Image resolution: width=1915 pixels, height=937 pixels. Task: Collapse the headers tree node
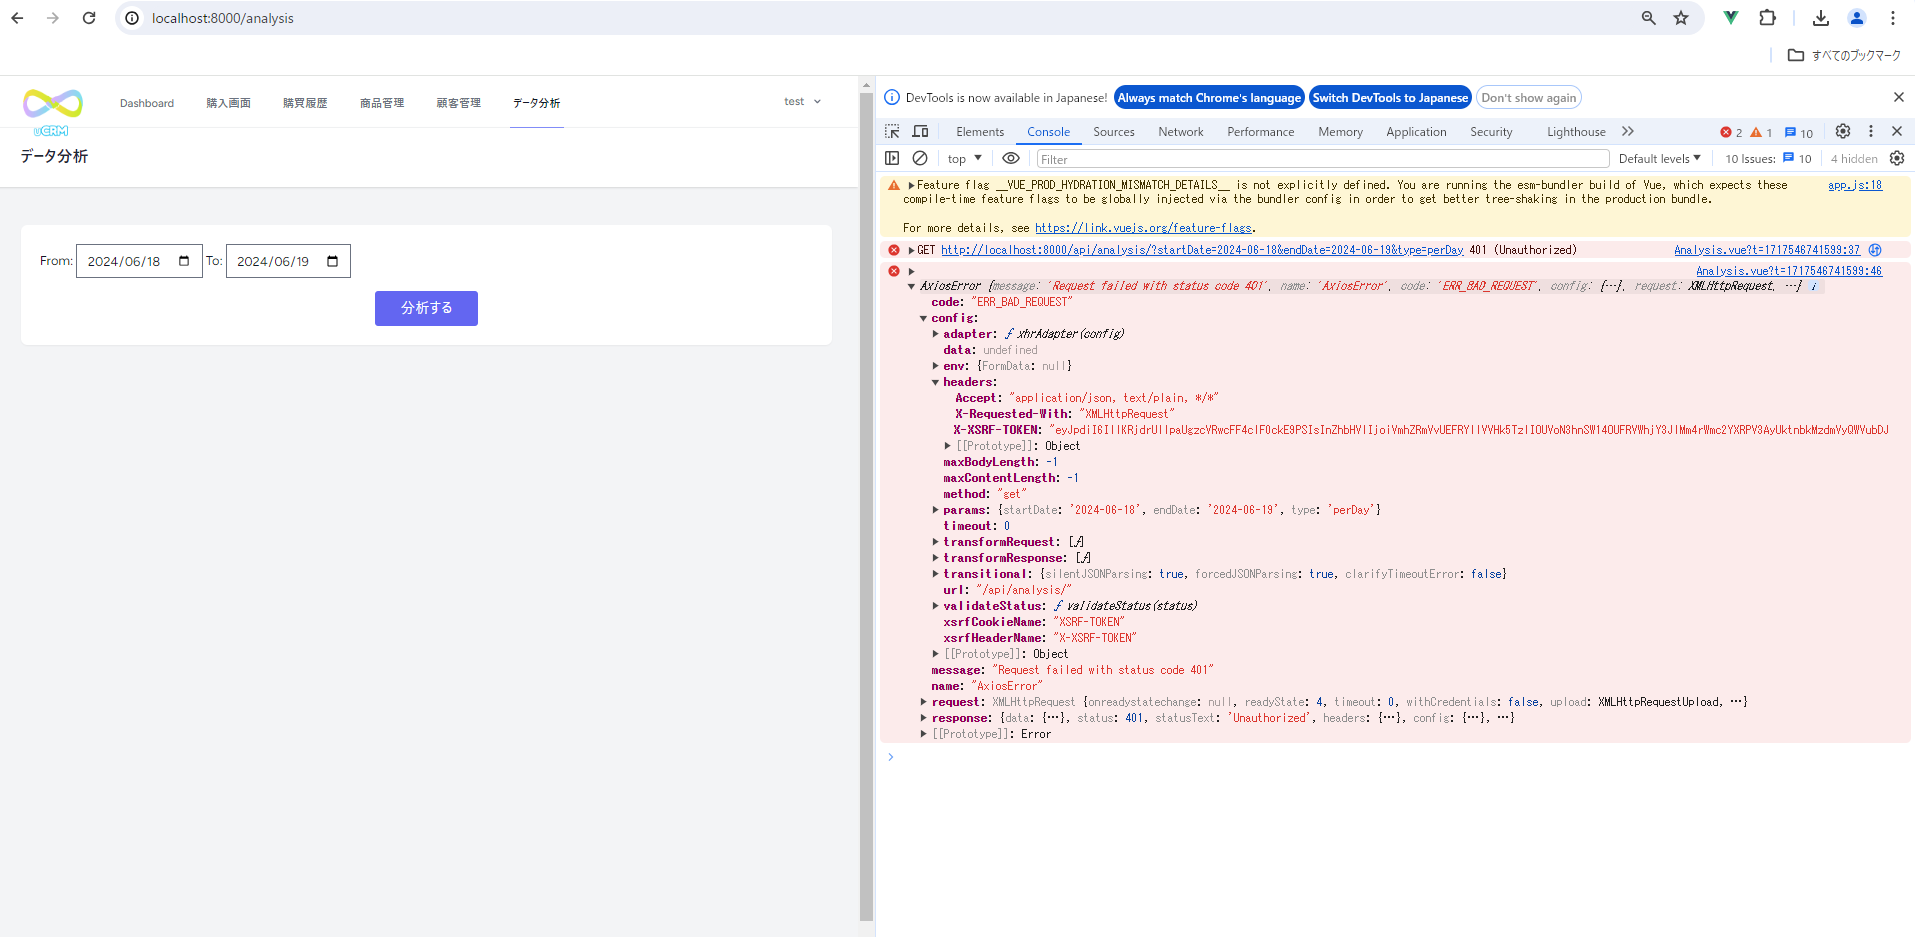(936, 382)
